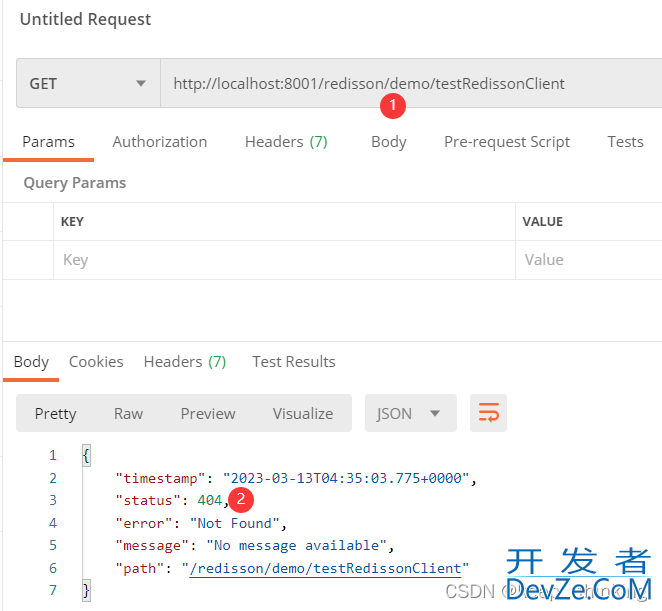
Task: Click the KEY column header
Action: pos(72,222)
